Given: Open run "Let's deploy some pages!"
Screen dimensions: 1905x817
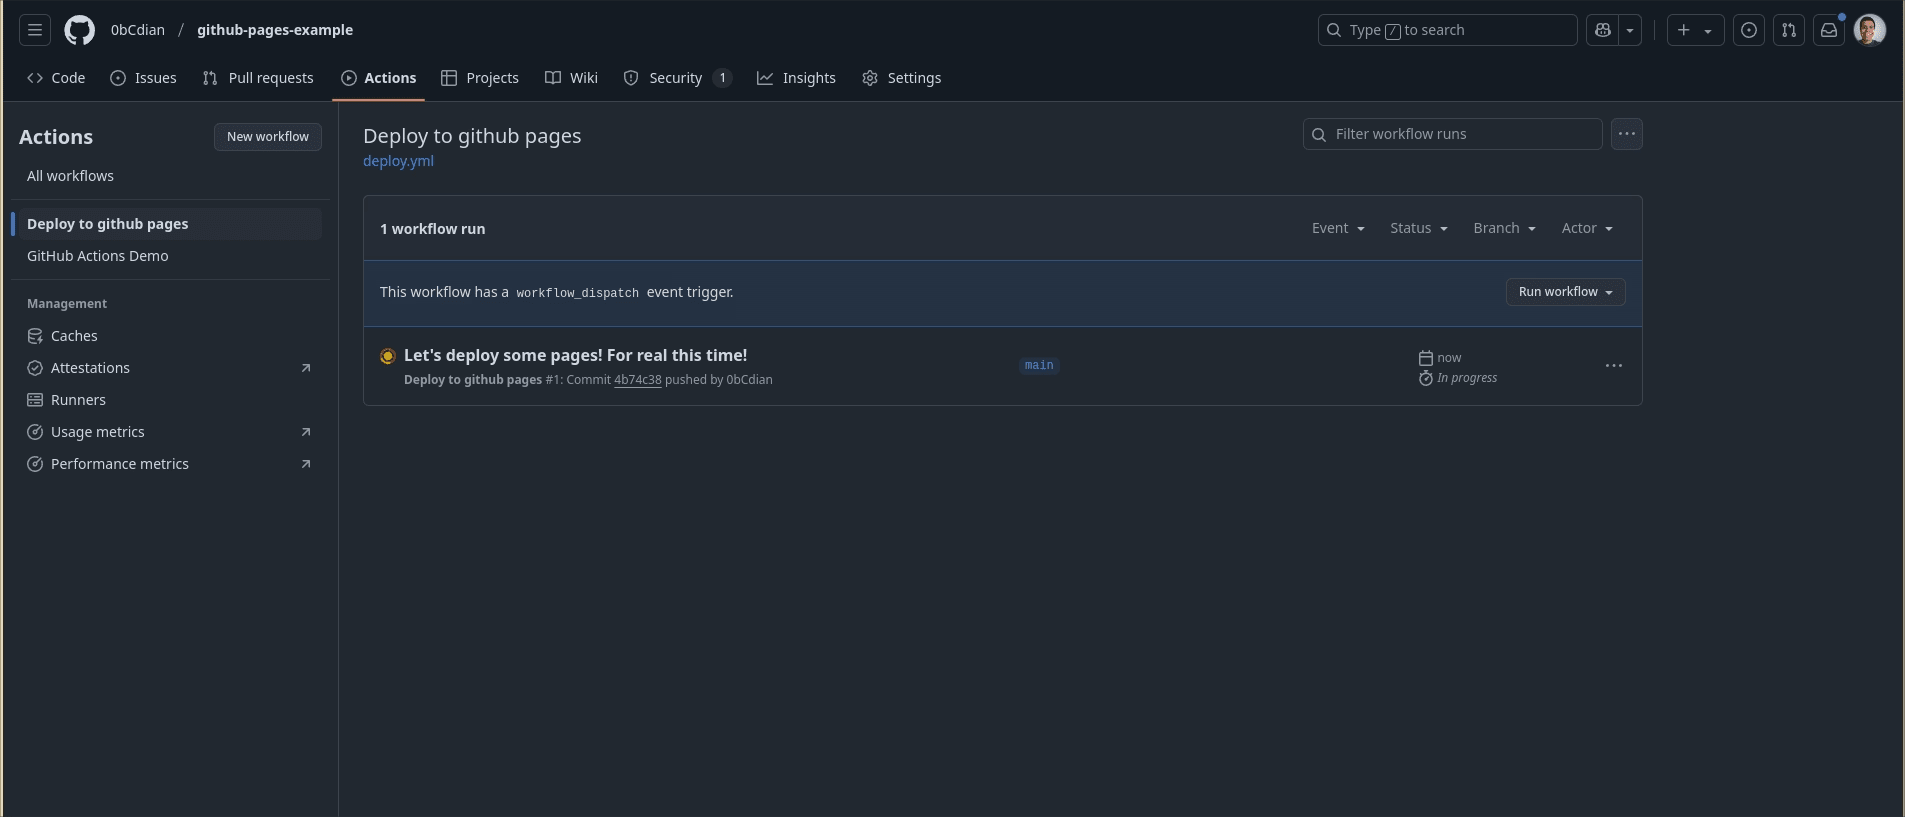Looking at the screenshot, I should (x=575, y=355).
